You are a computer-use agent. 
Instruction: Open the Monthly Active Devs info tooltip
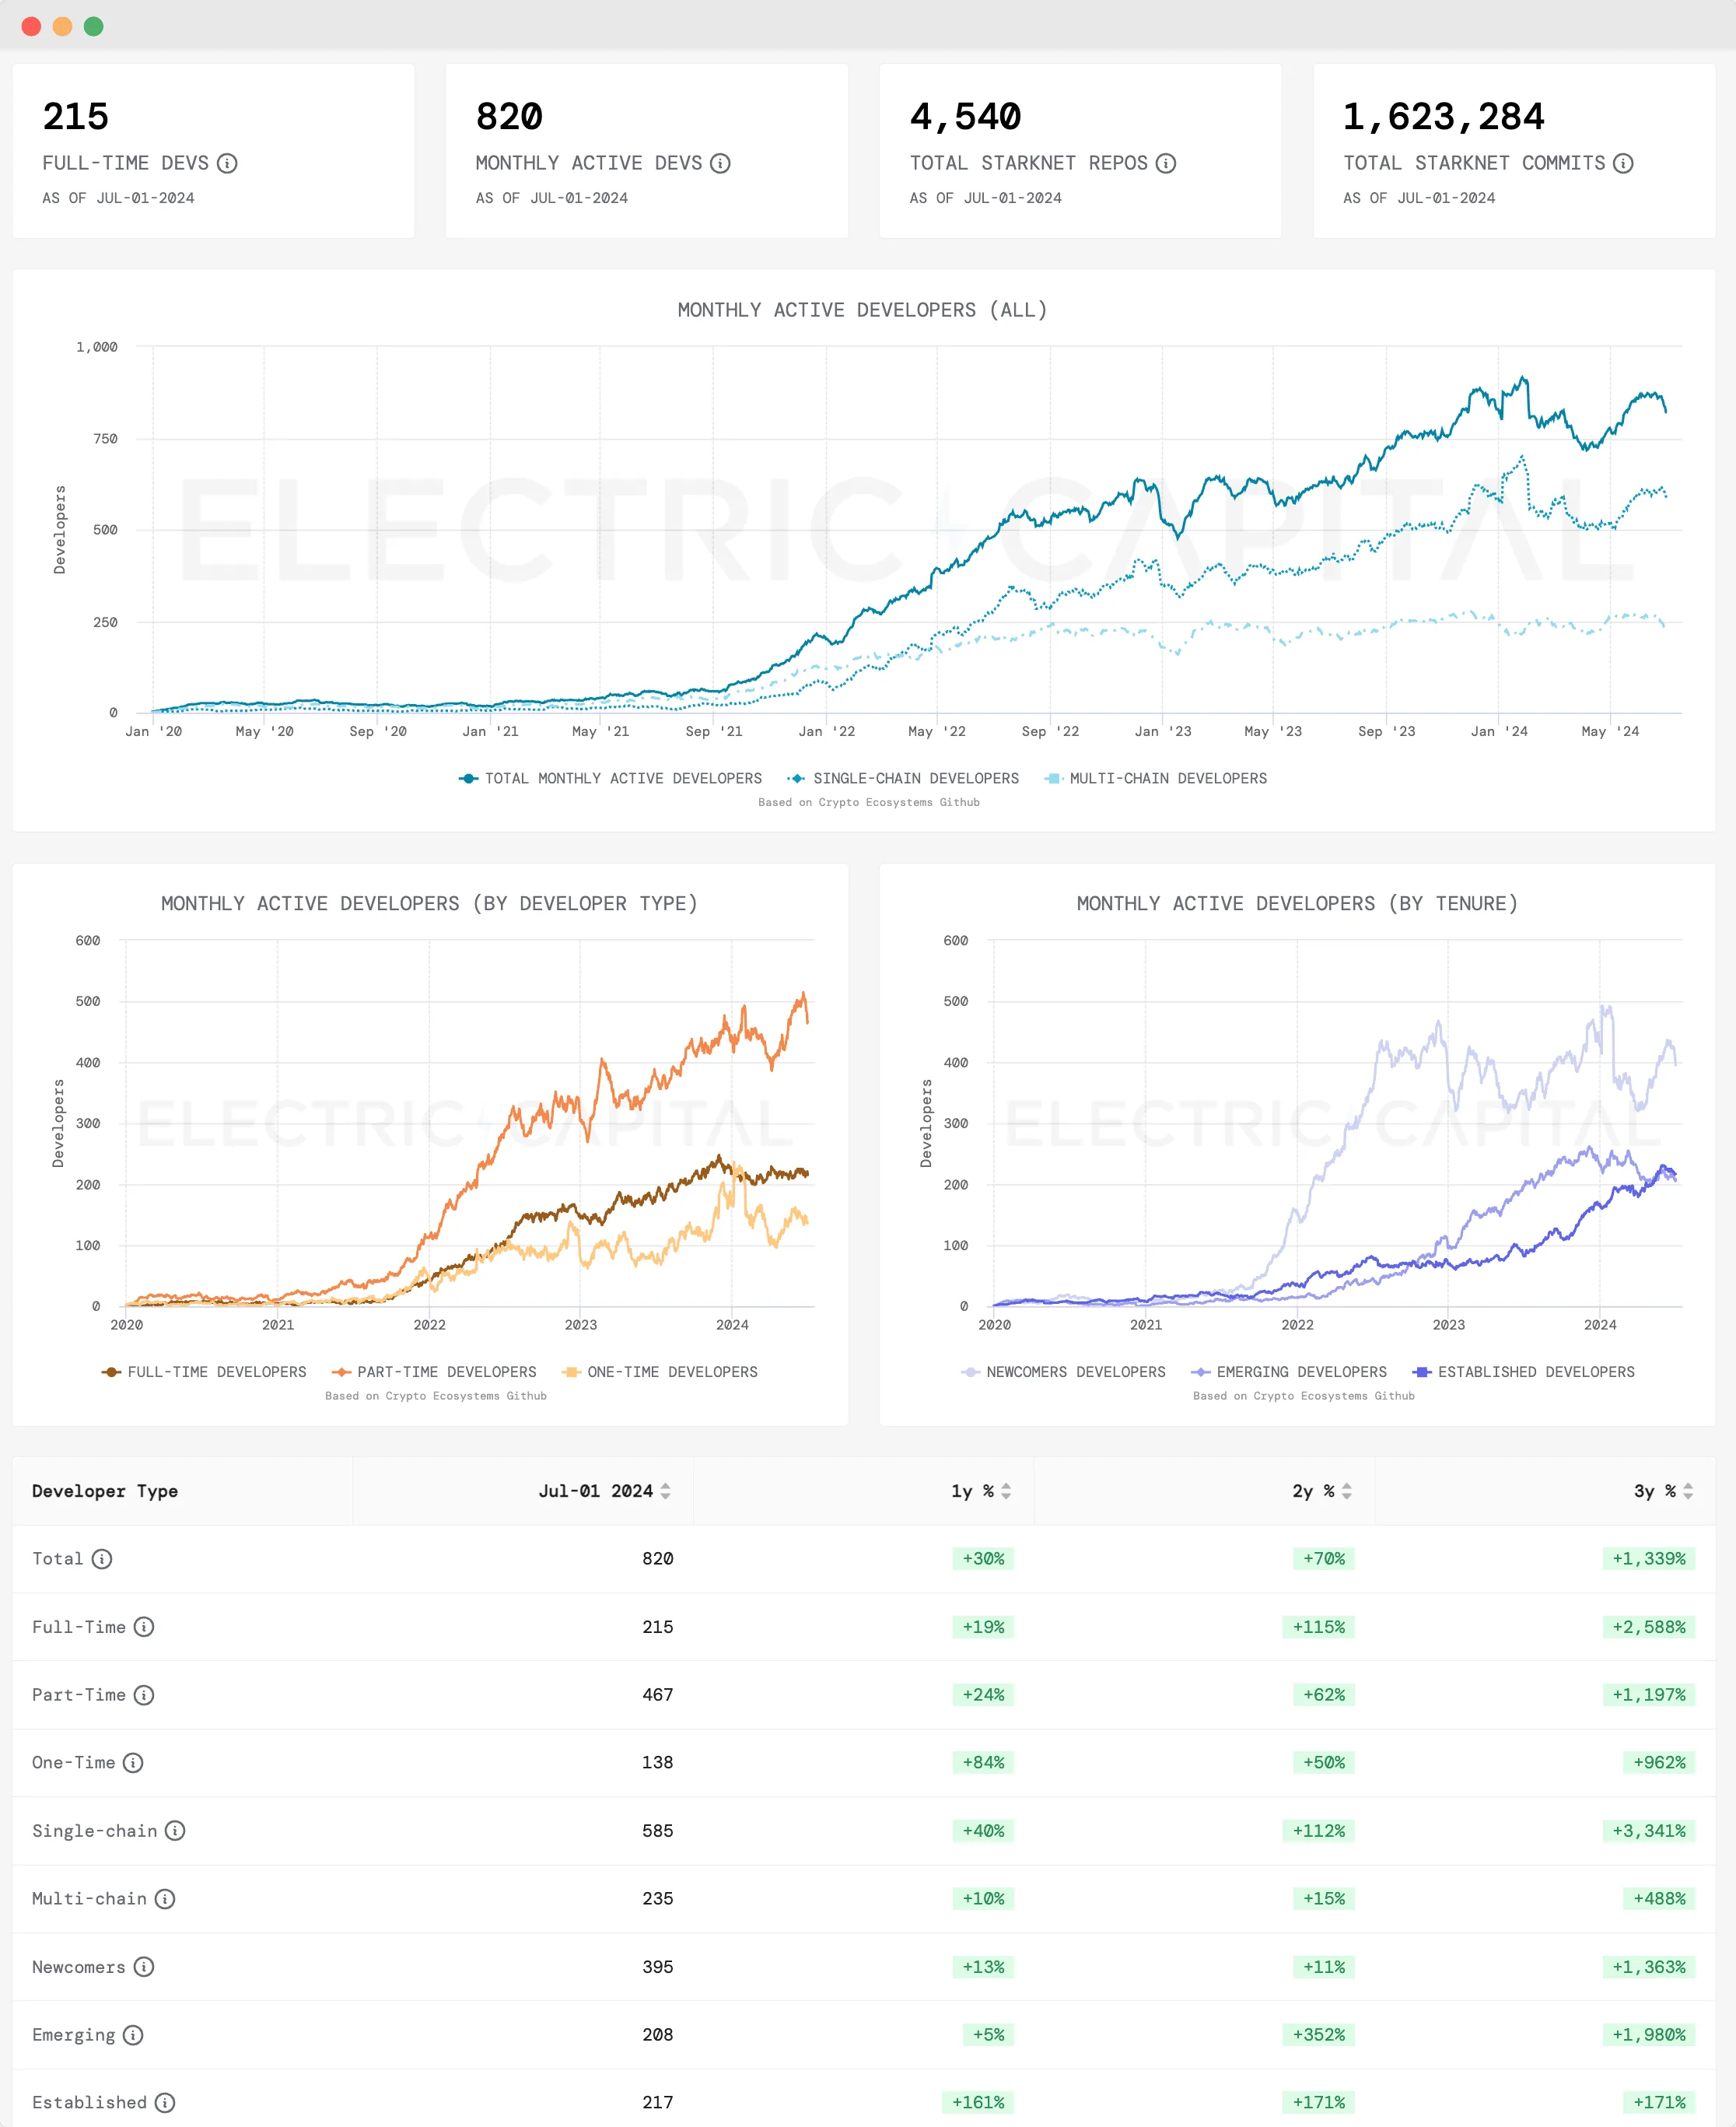722,164
